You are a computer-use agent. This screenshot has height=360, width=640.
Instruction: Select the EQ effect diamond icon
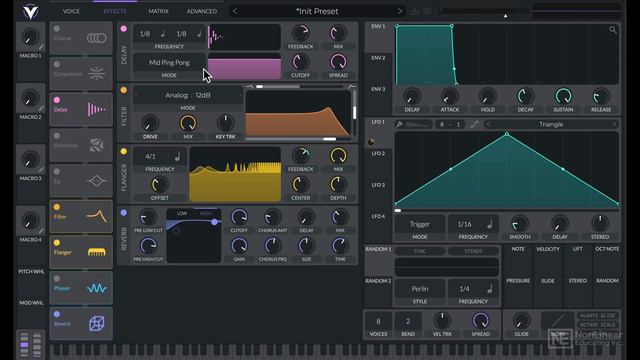pyautogui.click(x=97, y=180)
